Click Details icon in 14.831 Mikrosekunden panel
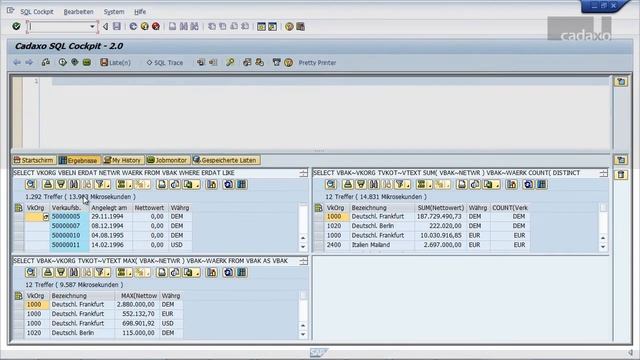 (331, 184)
